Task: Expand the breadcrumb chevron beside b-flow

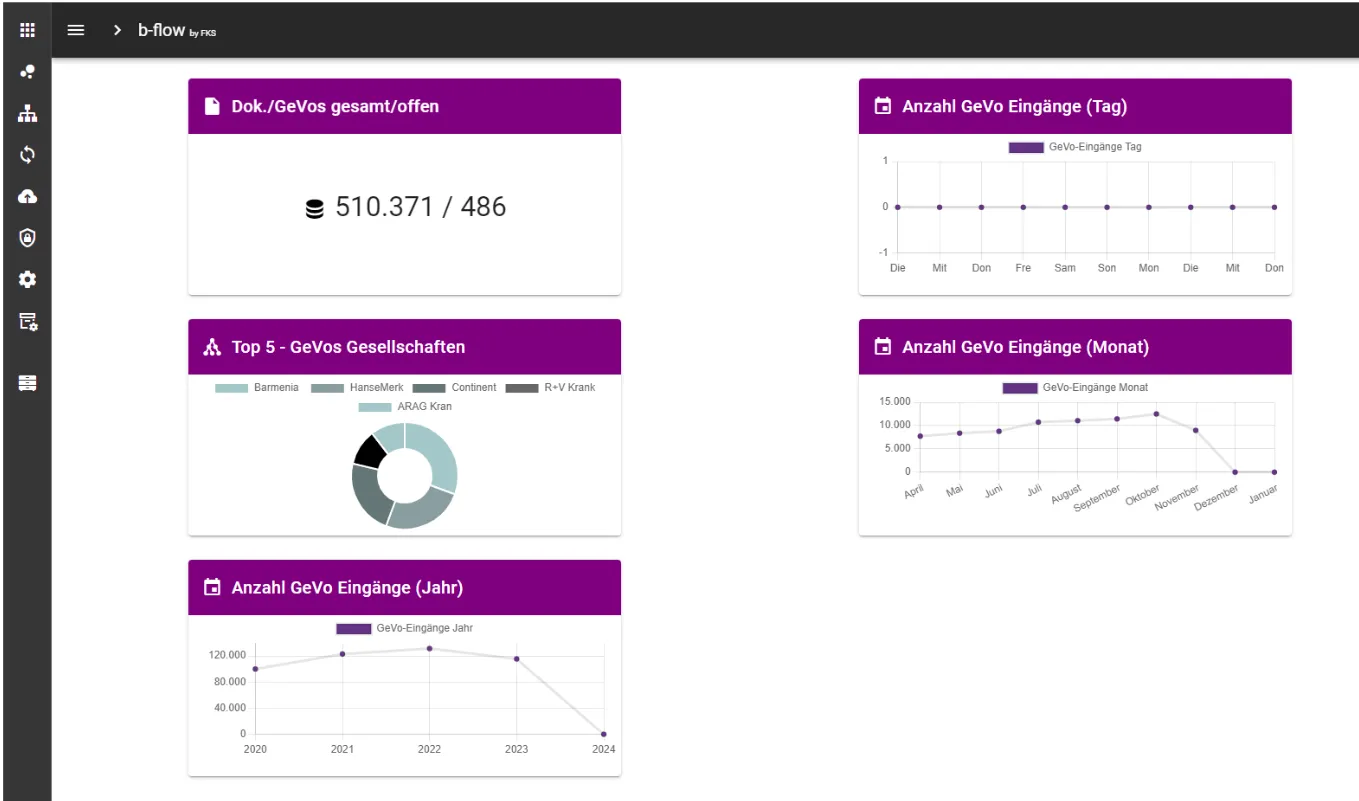Action: [x=117, y=30]
